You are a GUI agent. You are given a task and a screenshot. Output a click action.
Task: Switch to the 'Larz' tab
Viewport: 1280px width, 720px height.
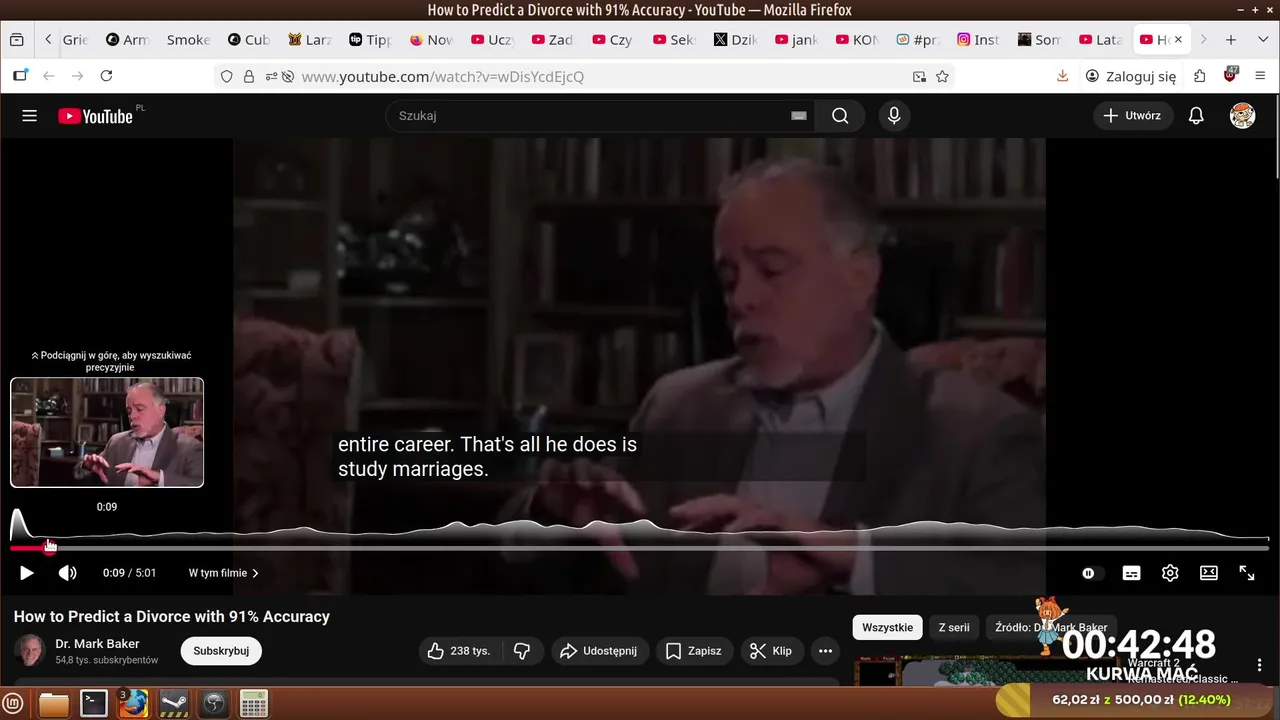click(x=310, y=40)
